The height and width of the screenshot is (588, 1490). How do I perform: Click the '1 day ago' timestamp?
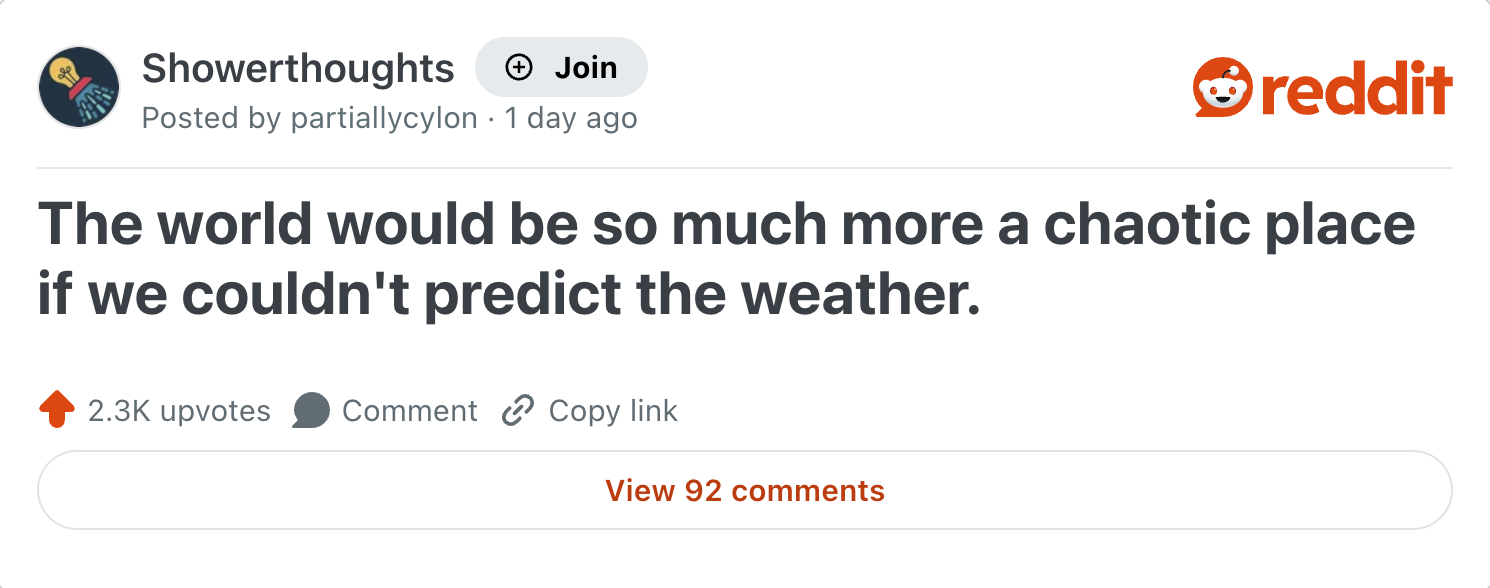click(571, 118)
